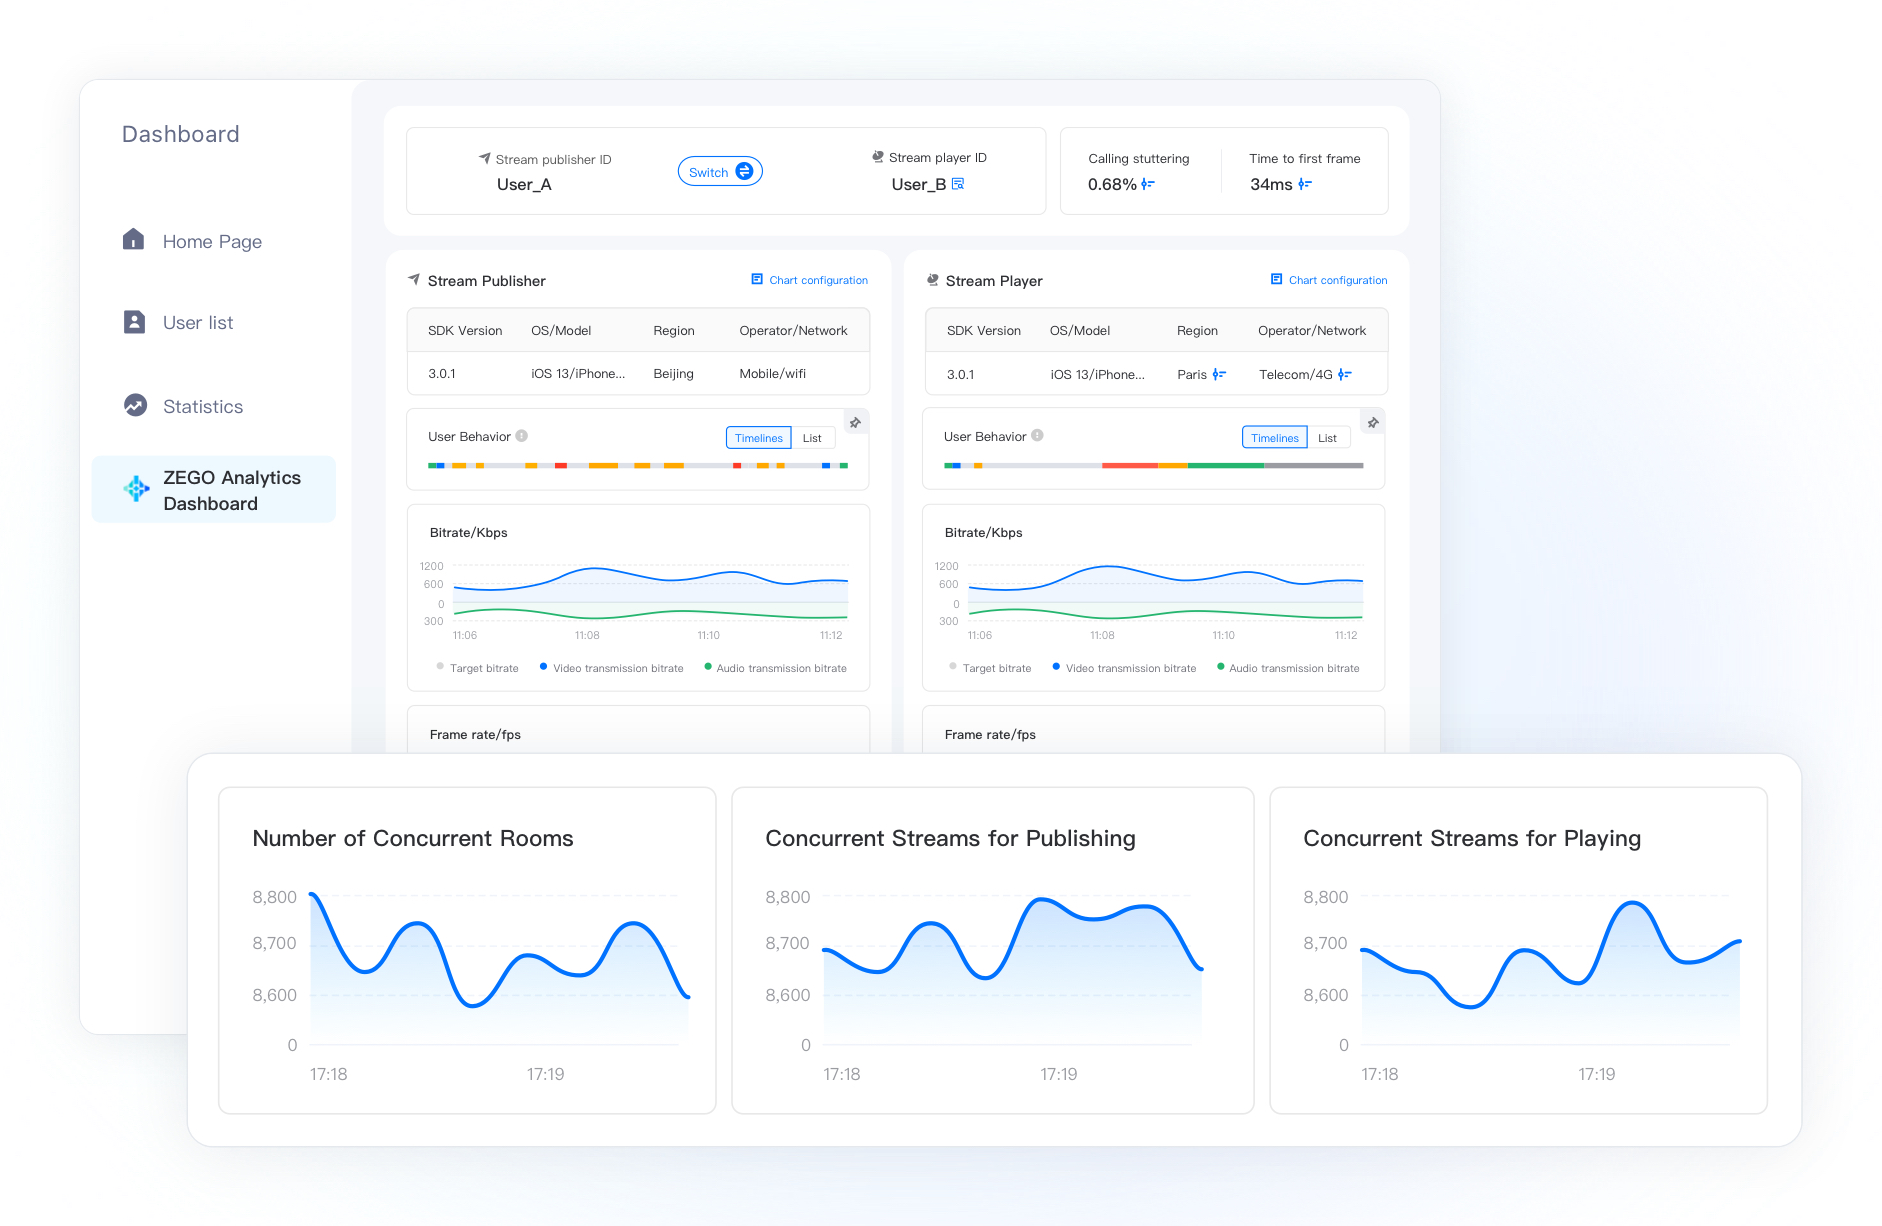The height and width of the screenshot is (1226, 1882).
Task: Click the player Bitrate/Kbps chart area
Action: click(x=1165, y=594)
